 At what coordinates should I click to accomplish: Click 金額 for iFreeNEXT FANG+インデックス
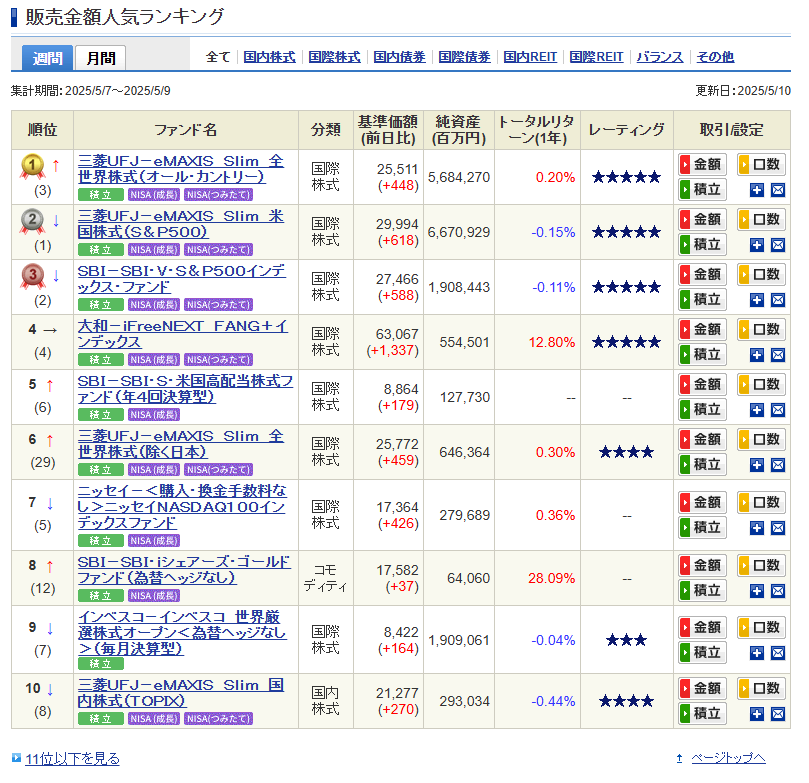(x=702, y=330)
